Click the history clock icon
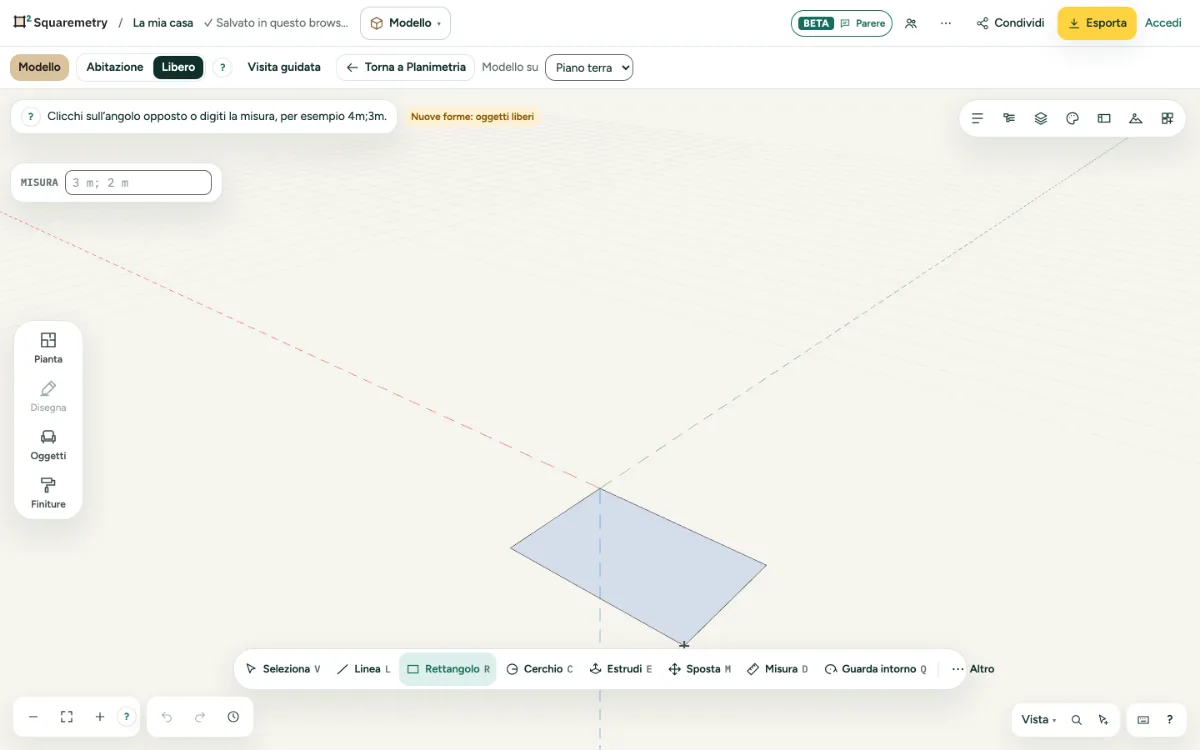This screenshot has height=750, width=1200. [x=233, y=717]
